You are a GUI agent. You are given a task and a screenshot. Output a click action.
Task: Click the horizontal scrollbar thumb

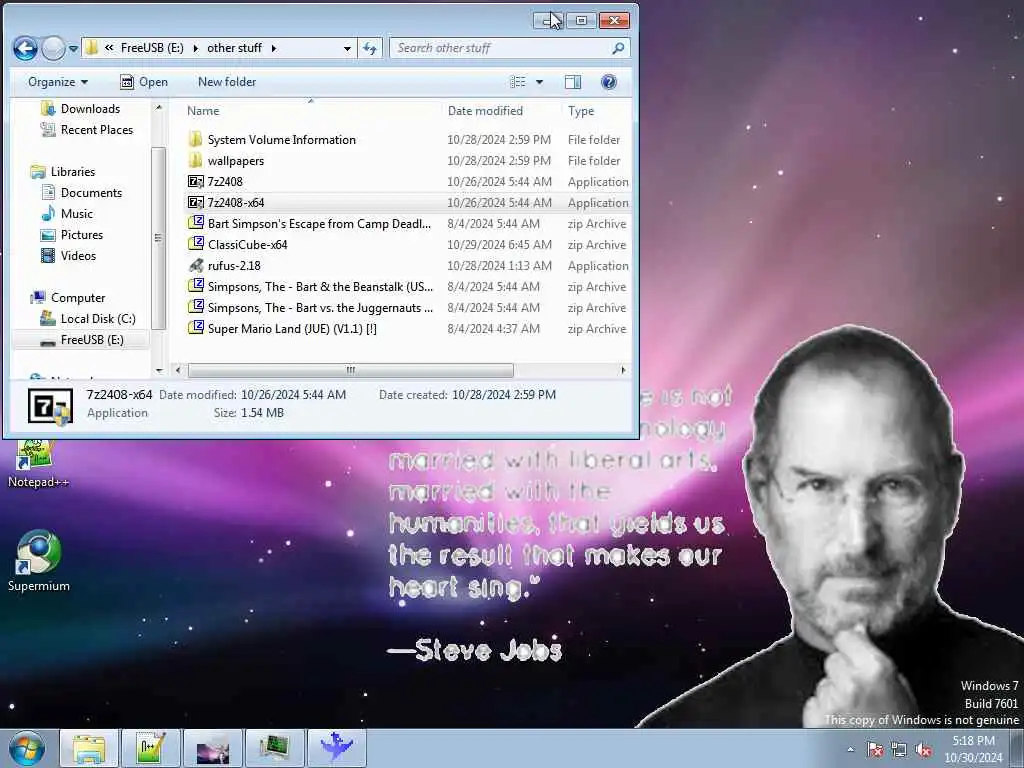pyautogui.click(x=351, y=370)
